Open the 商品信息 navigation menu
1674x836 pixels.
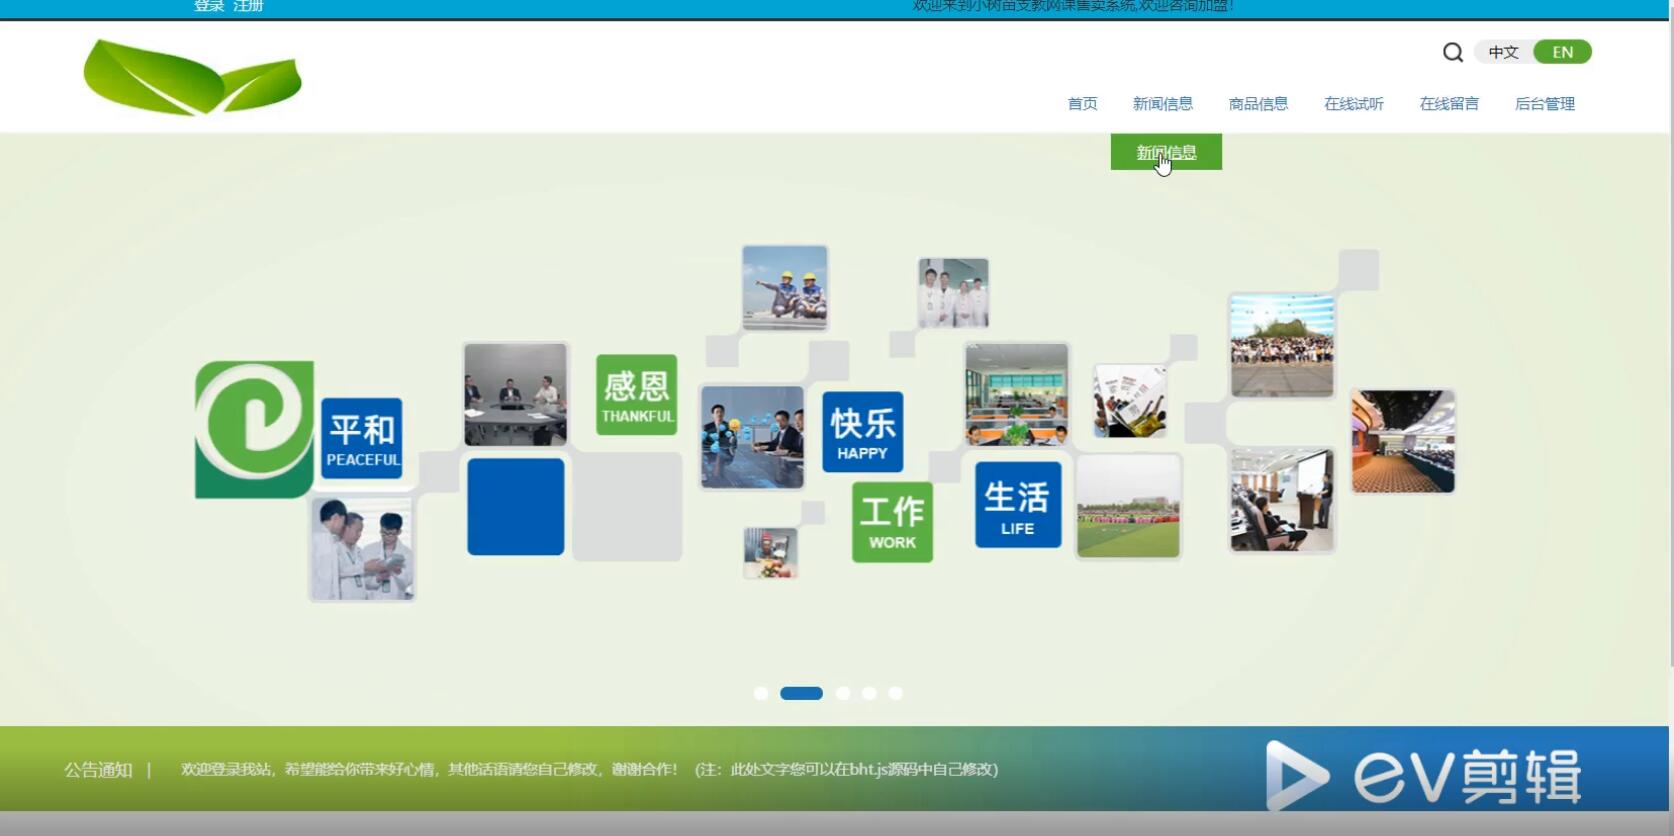(1258, 104)
